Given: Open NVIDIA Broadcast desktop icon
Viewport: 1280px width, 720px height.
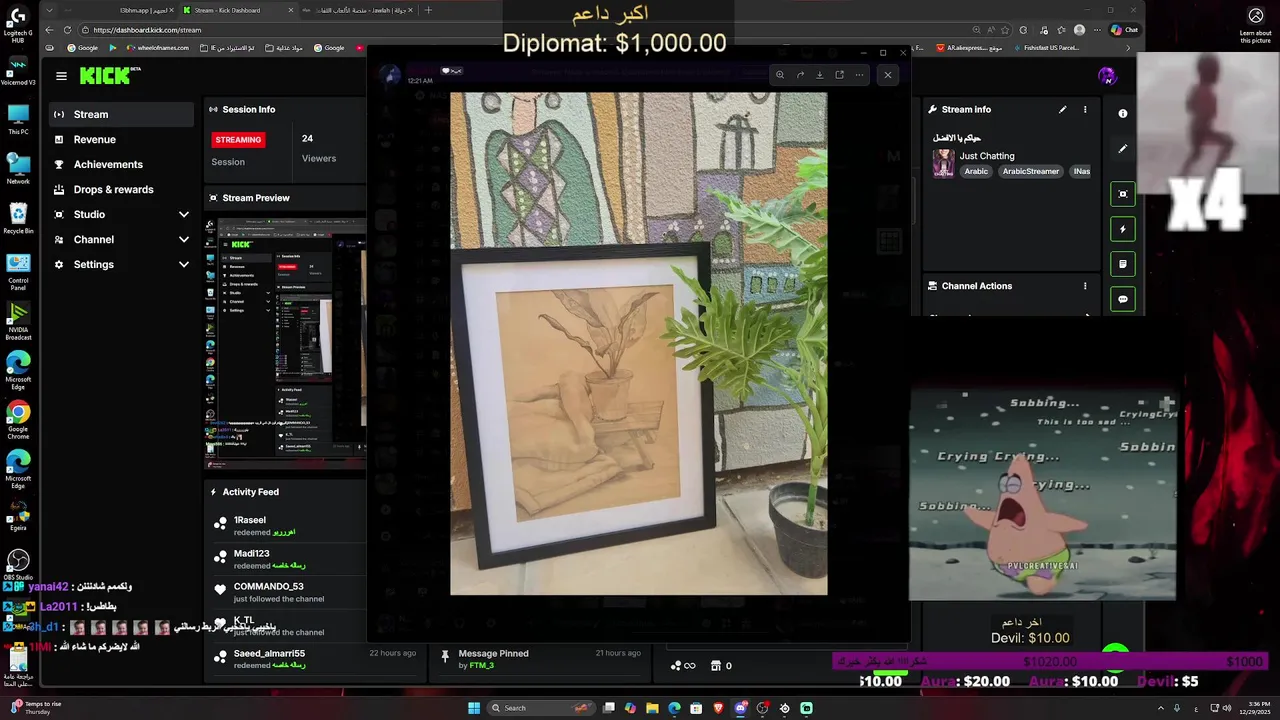Looking at the screenshot, I should pyautogui.click(x=18, y=321).
